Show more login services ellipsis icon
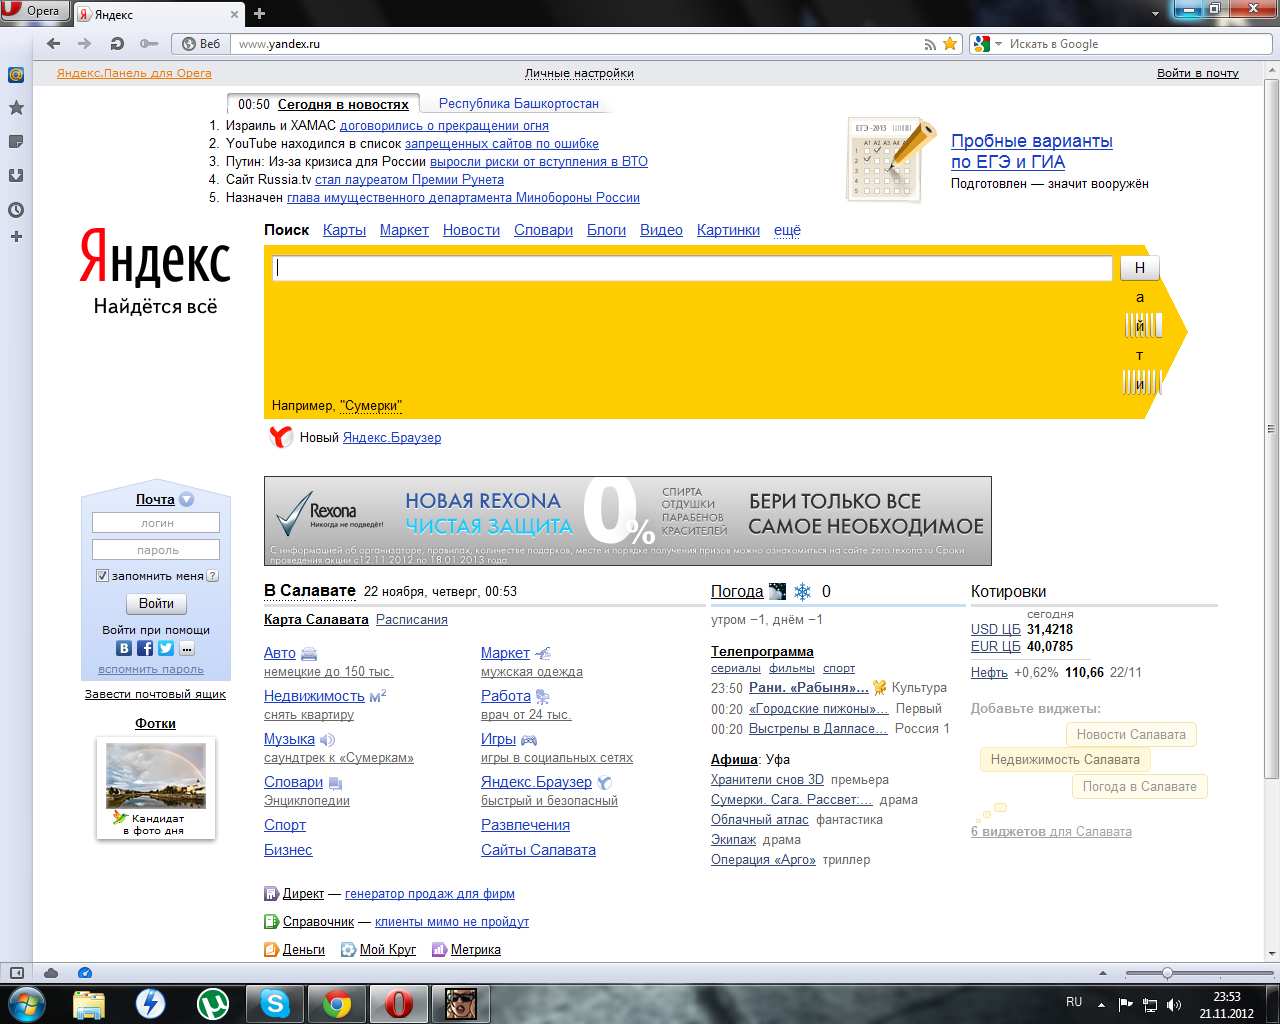The width and height of the screenshot is (1280, 1024). point(187,649)
